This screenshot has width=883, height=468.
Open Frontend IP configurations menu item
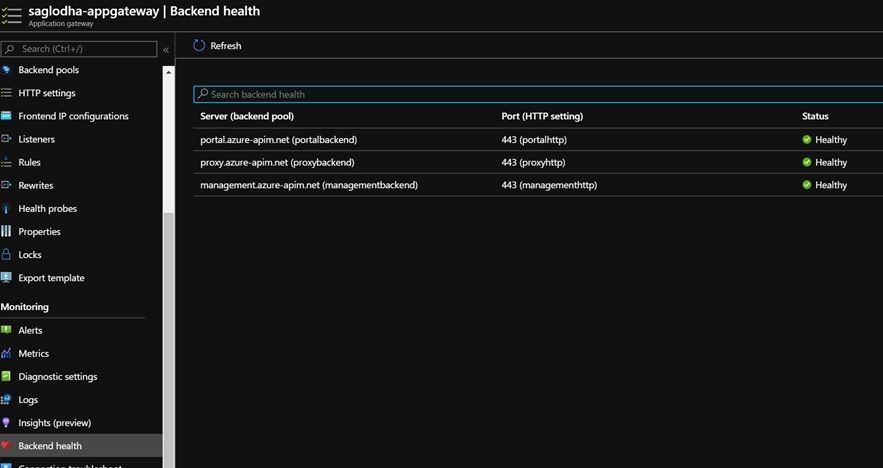81,116
